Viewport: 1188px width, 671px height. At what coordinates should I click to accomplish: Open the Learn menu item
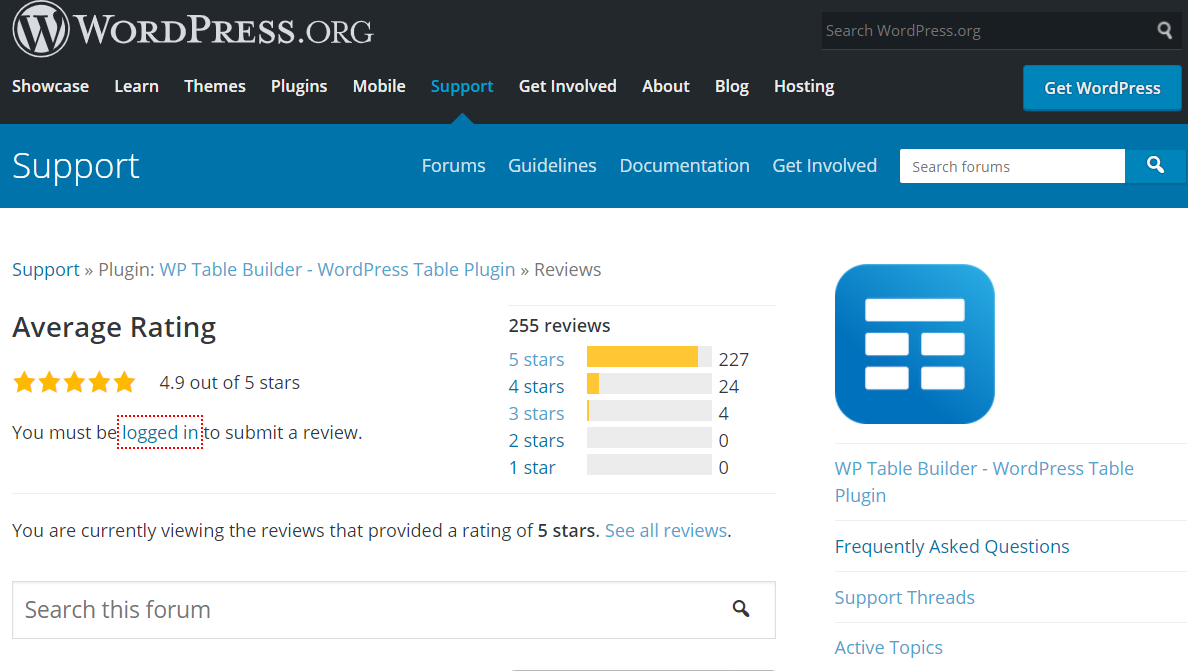click(136, 86)
